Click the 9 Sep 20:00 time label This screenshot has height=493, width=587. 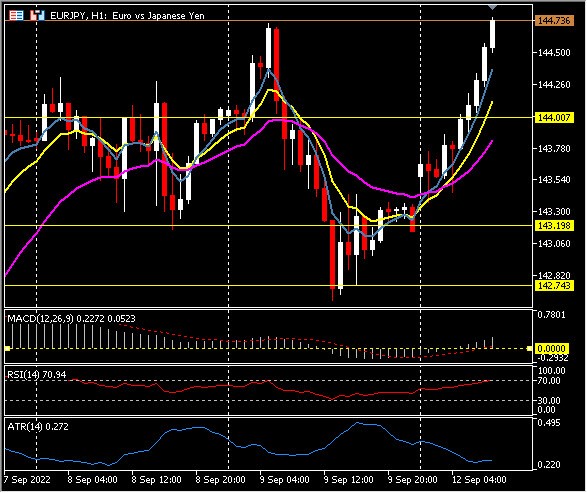[413, 480]
